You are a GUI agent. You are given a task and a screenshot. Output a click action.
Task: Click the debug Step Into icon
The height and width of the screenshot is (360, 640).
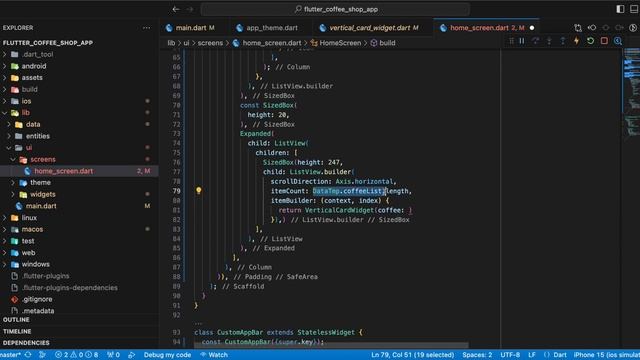[549, 41]
